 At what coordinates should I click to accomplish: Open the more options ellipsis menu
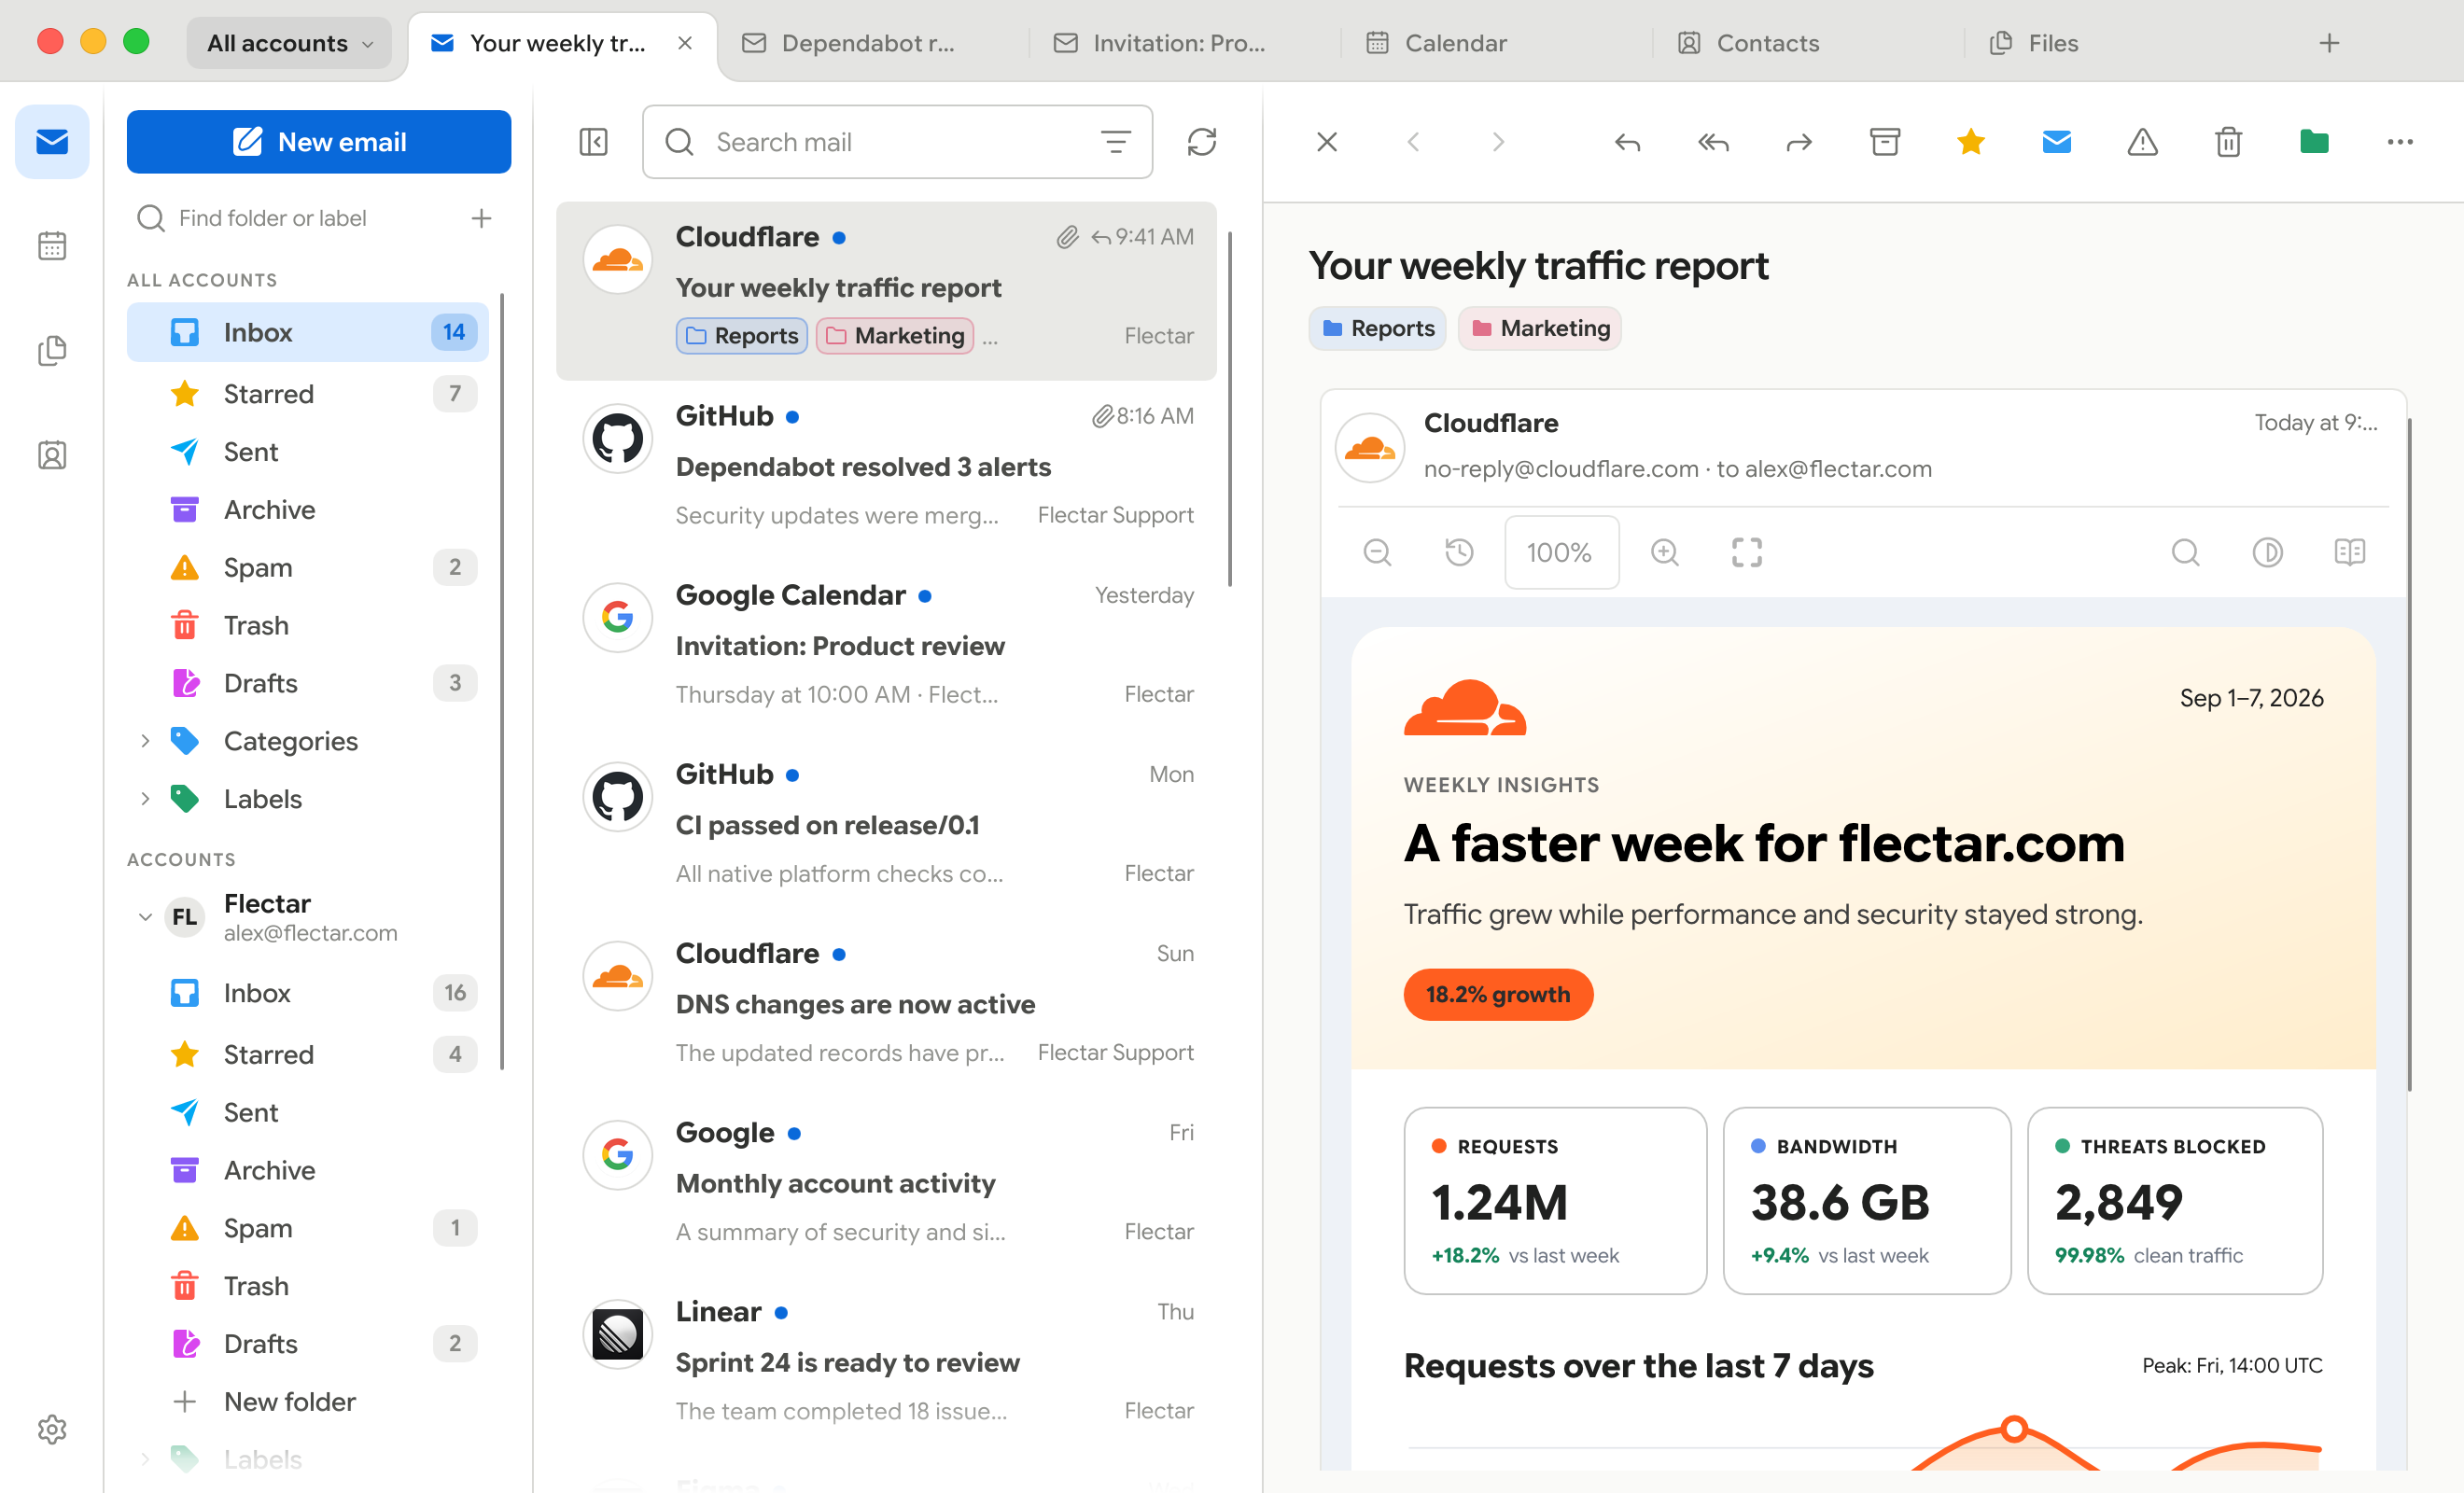point(2400,143)
